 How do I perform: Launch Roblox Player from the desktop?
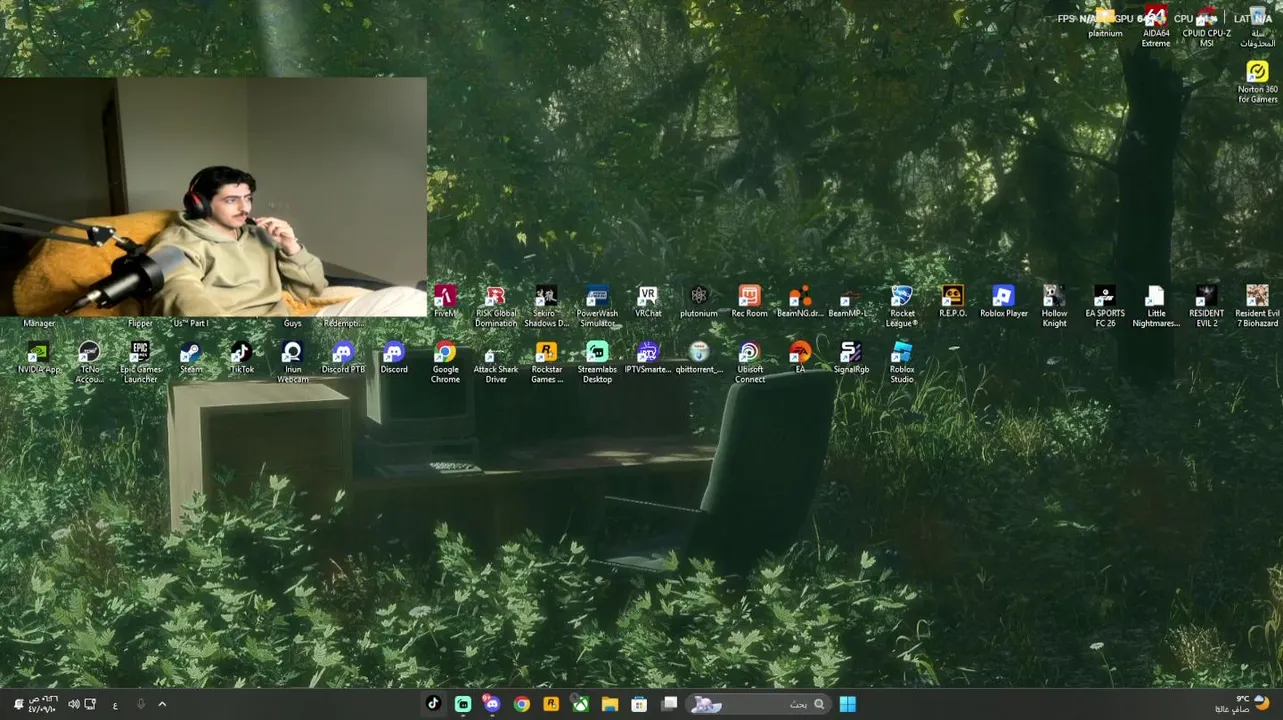click(1003, 296)
